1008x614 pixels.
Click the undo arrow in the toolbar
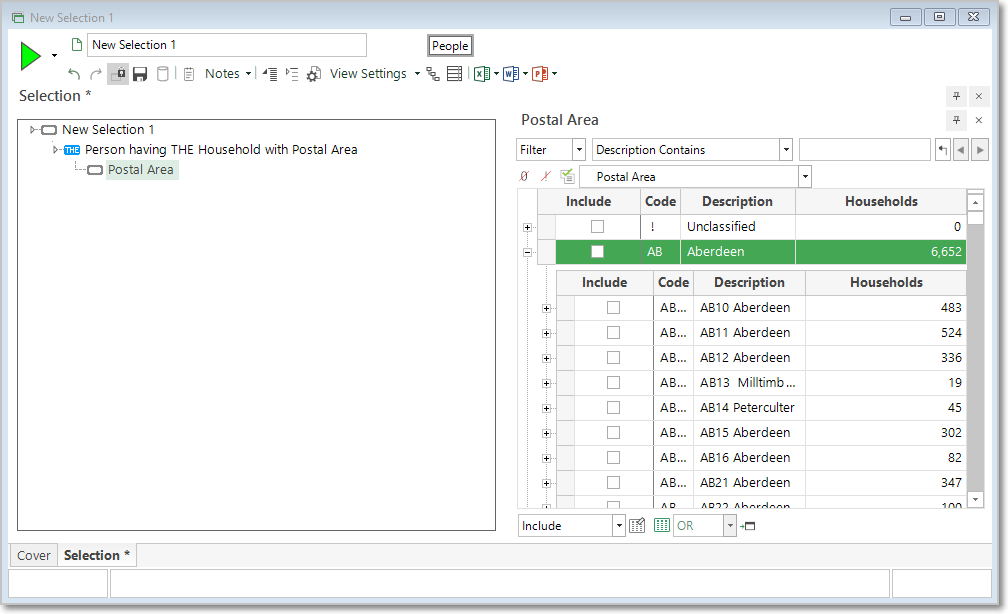coord(74,74)
